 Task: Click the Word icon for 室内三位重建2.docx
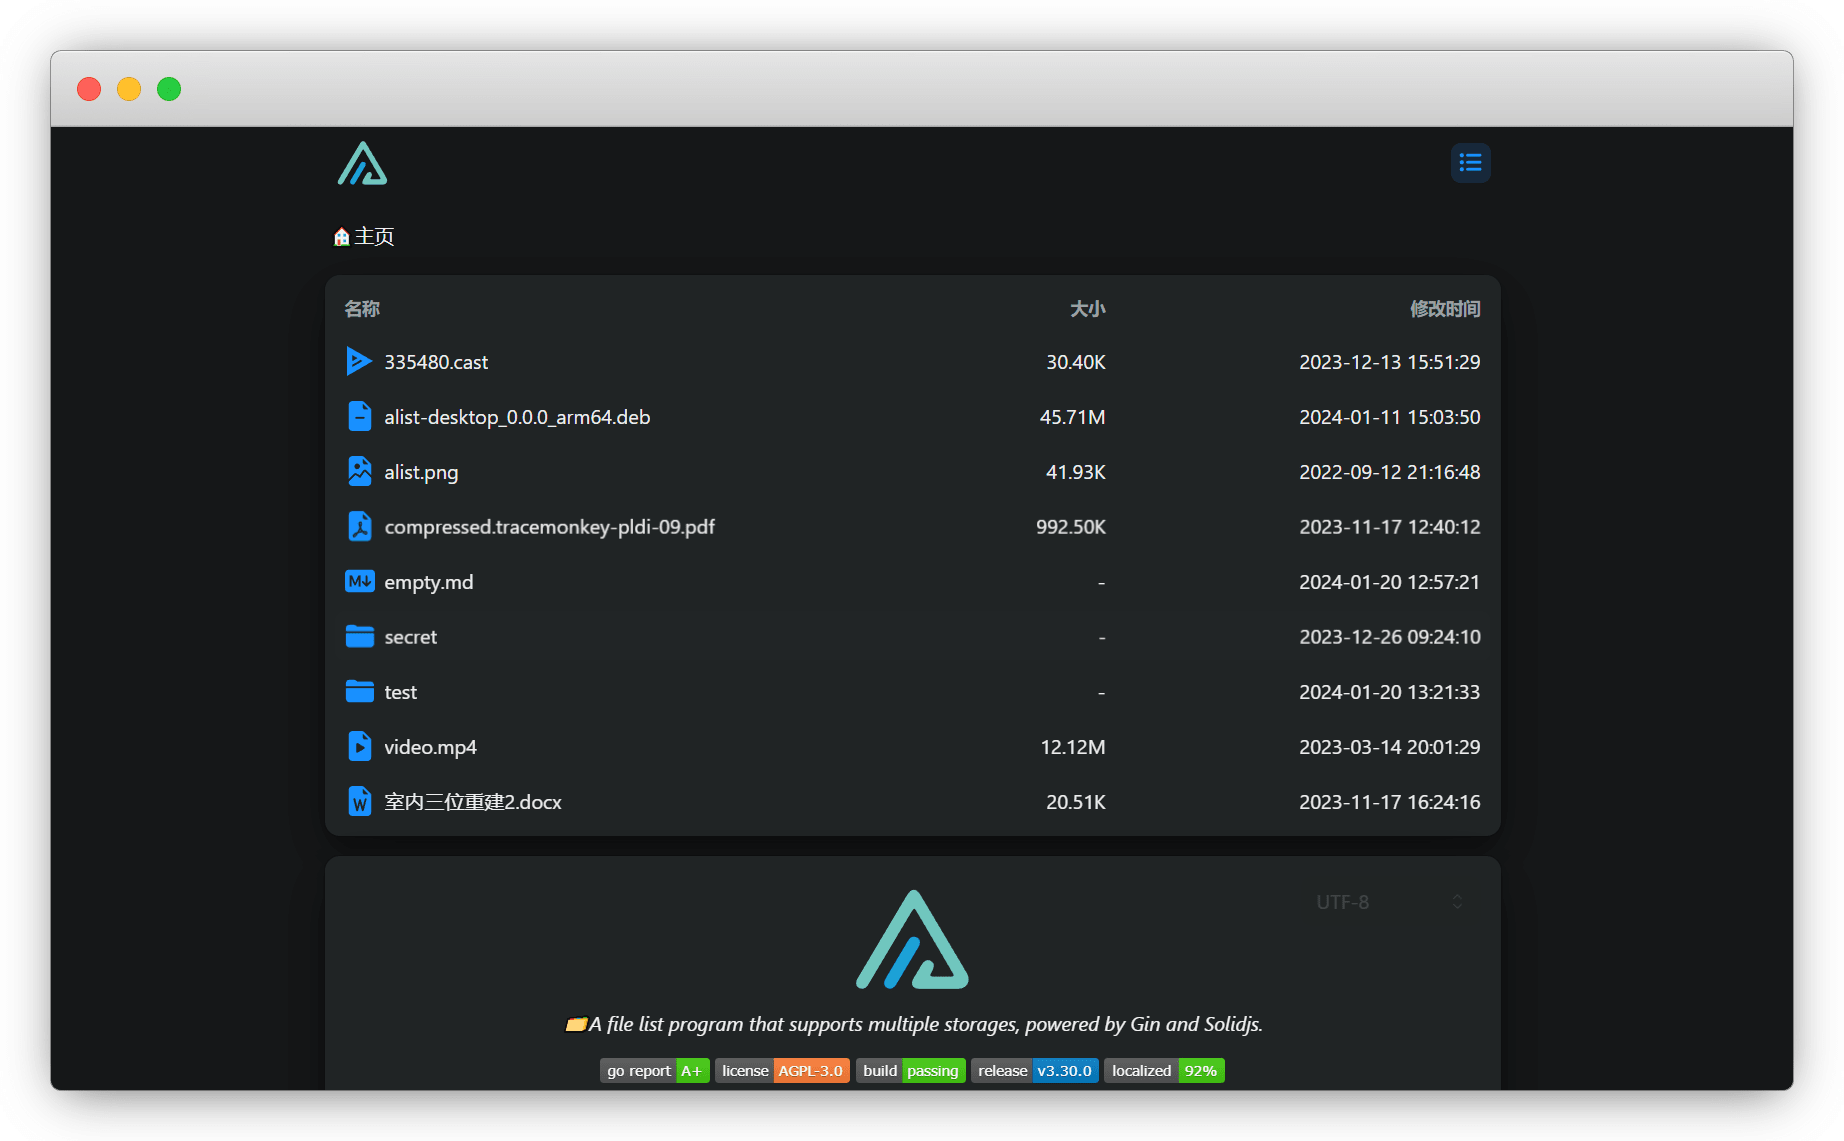tap(359, 801)
